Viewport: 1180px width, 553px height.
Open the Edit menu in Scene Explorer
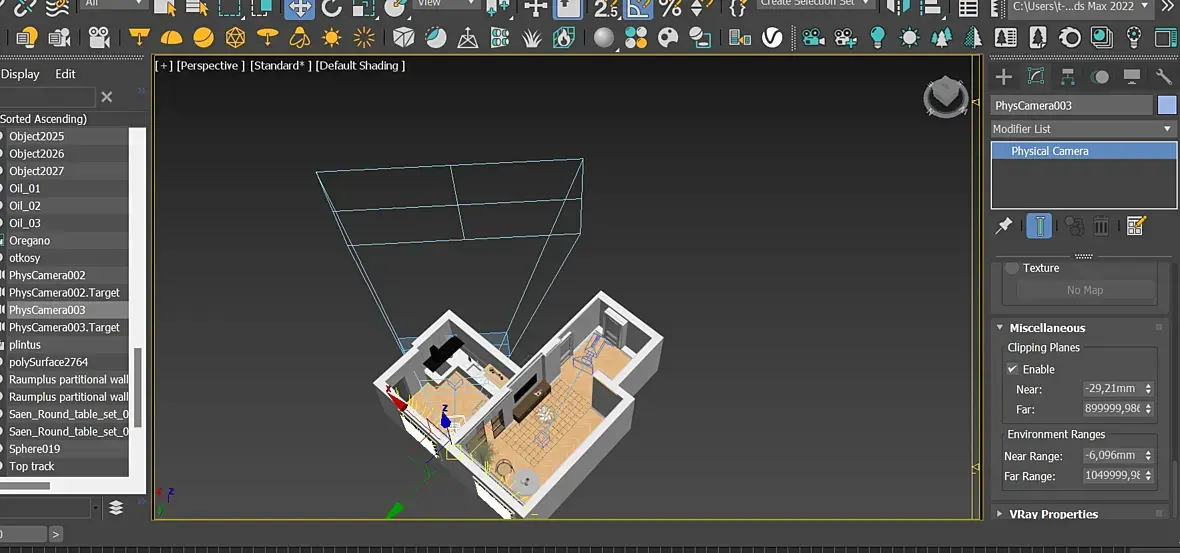[65, 74]
